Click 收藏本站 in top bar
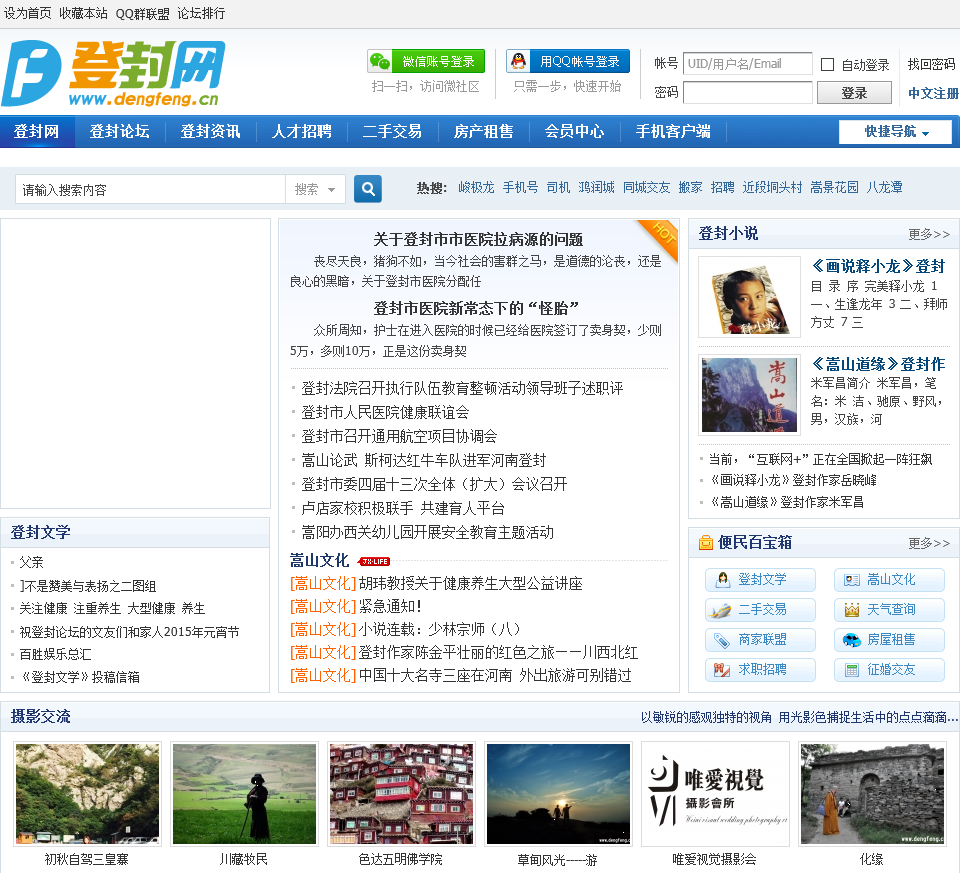The height and width of the screenshot is (873, 960). (83, 13)
